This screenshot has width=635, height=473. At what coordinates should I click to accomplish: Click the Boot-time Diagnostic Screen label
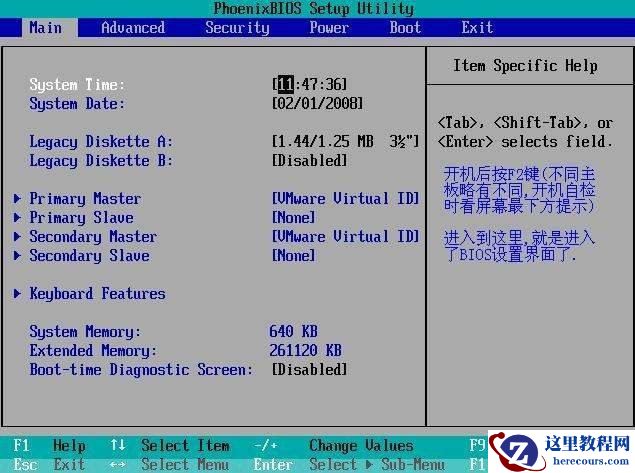[x=141, y=370]
